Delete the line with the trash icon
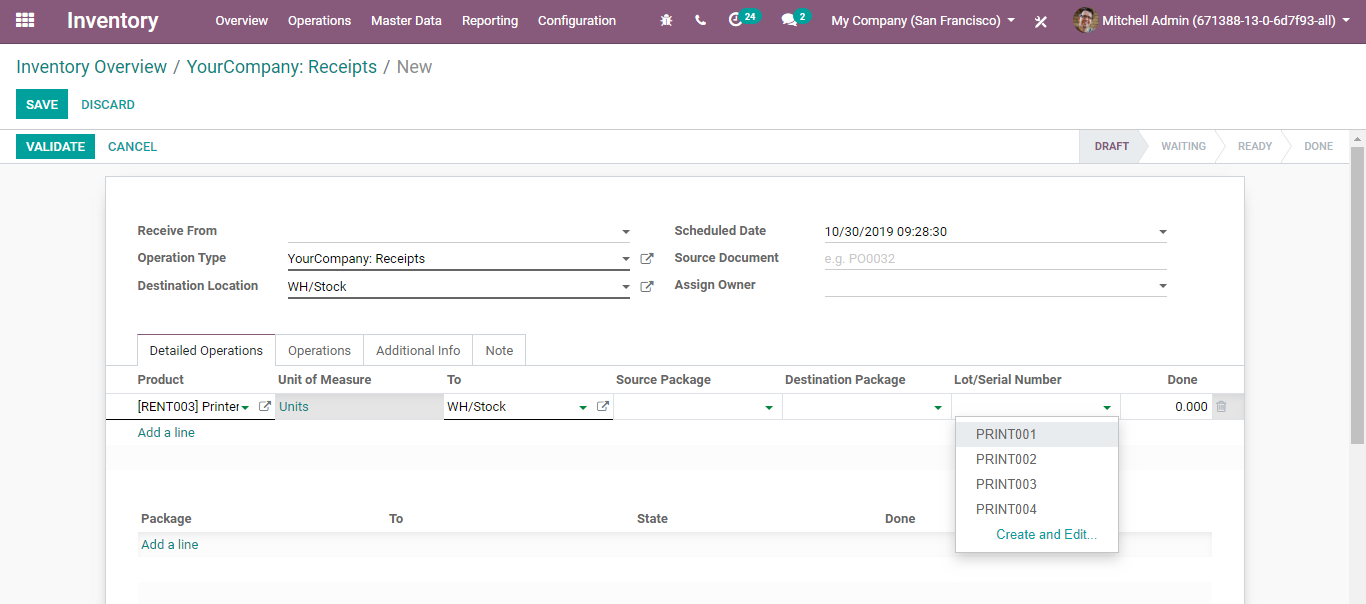1366x604 pixels. pyautogui.click(x=1221, y=407)
